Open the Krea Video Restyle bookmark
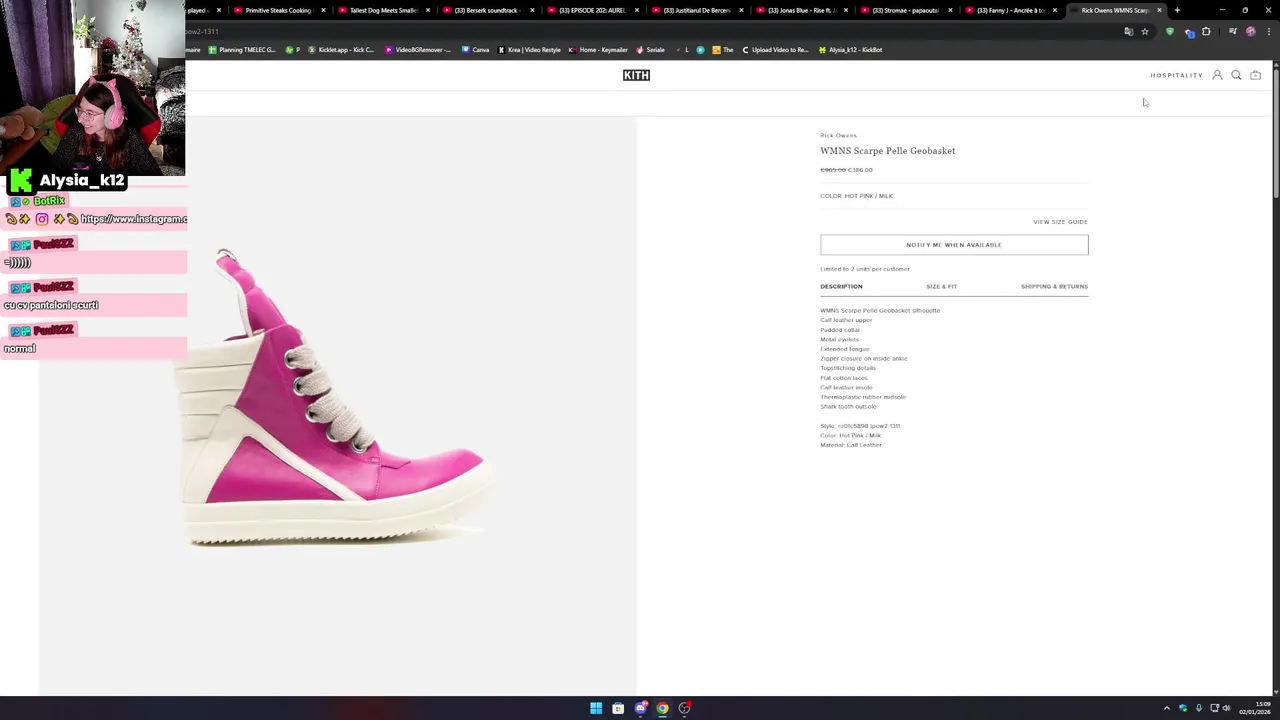 530,50
